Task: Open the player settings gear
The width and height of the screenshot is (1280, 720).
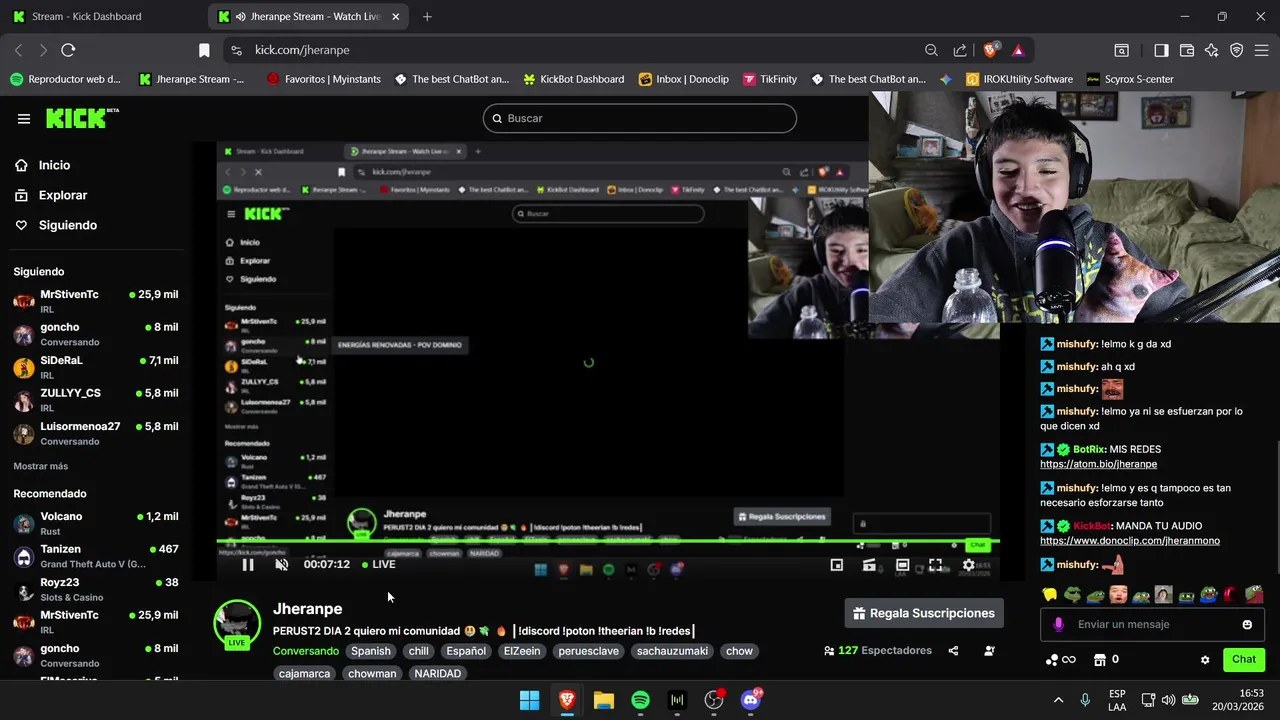Action: [968, 565]
